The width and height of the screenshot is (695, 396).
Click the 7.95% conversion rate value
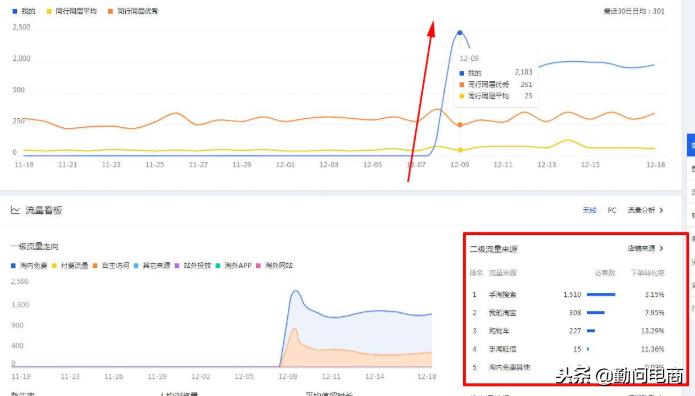(654, 313)
